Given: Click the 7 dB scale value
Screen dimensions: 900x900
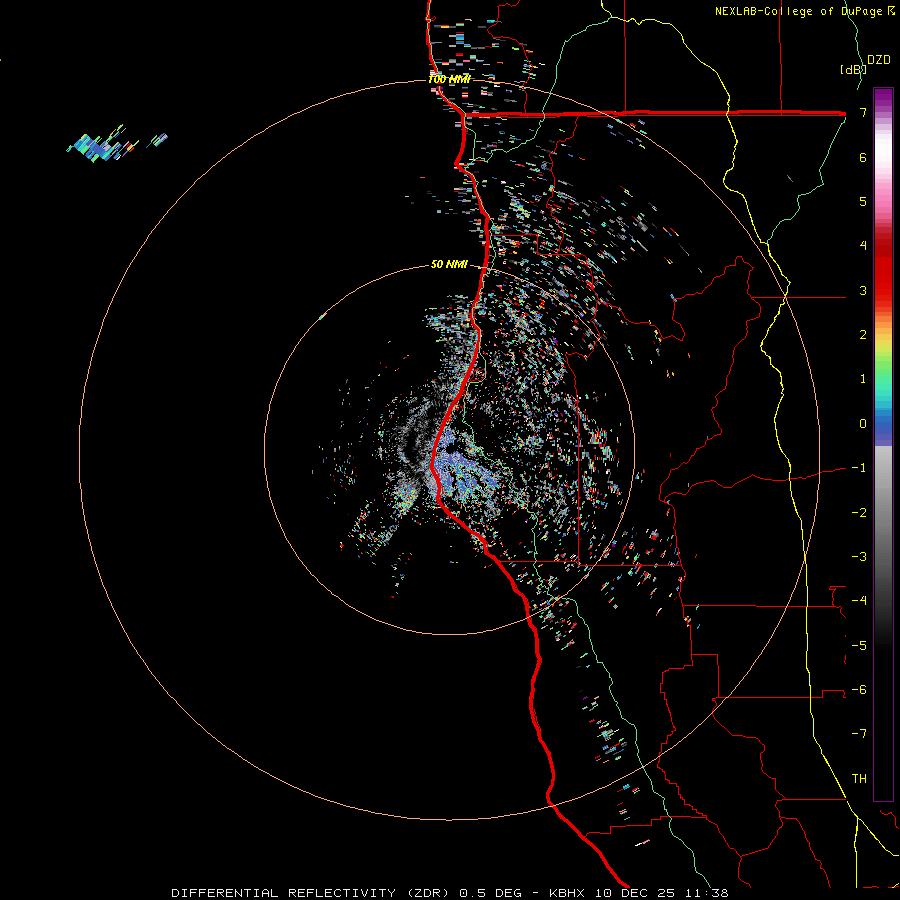Looking at the screenshot, I should tap(863, 112).
